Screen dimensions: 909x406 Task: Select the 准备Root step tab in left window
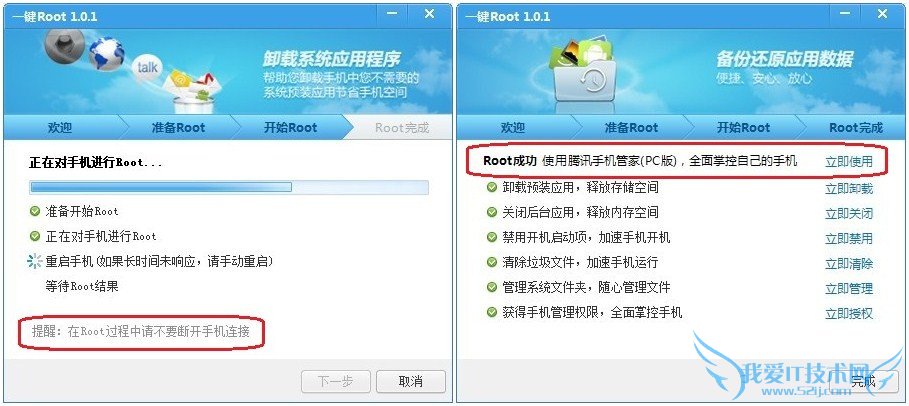coord(179,128)
